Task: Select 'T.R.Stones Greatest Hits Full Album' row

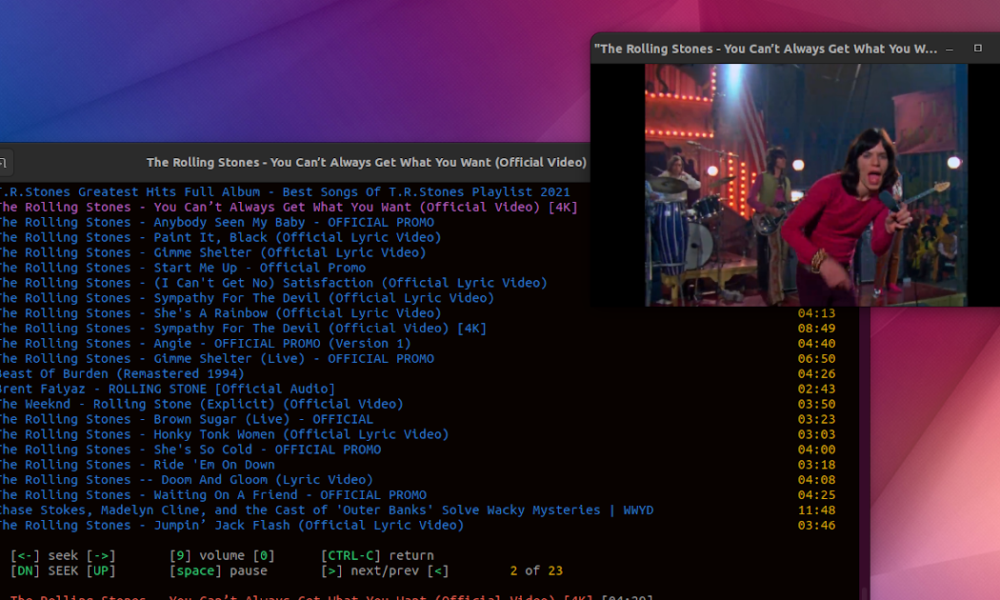Action: 285,192
